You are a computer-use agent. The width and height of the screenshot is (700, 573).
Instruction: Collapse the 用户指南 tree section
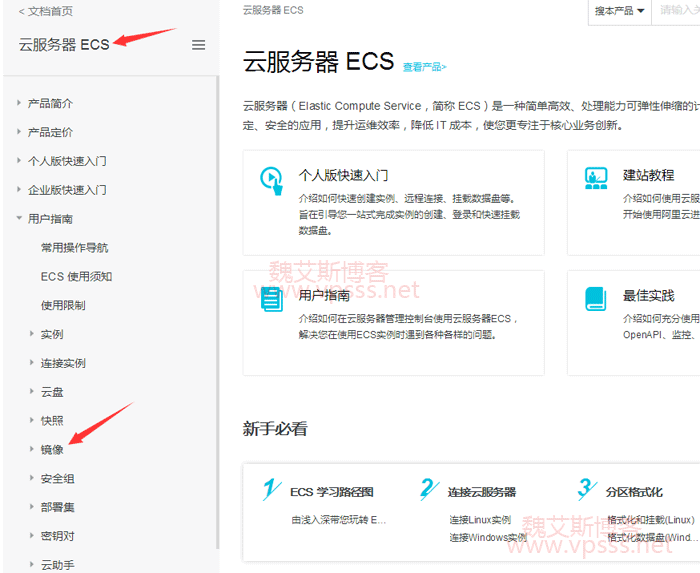[x=19, y=218]
